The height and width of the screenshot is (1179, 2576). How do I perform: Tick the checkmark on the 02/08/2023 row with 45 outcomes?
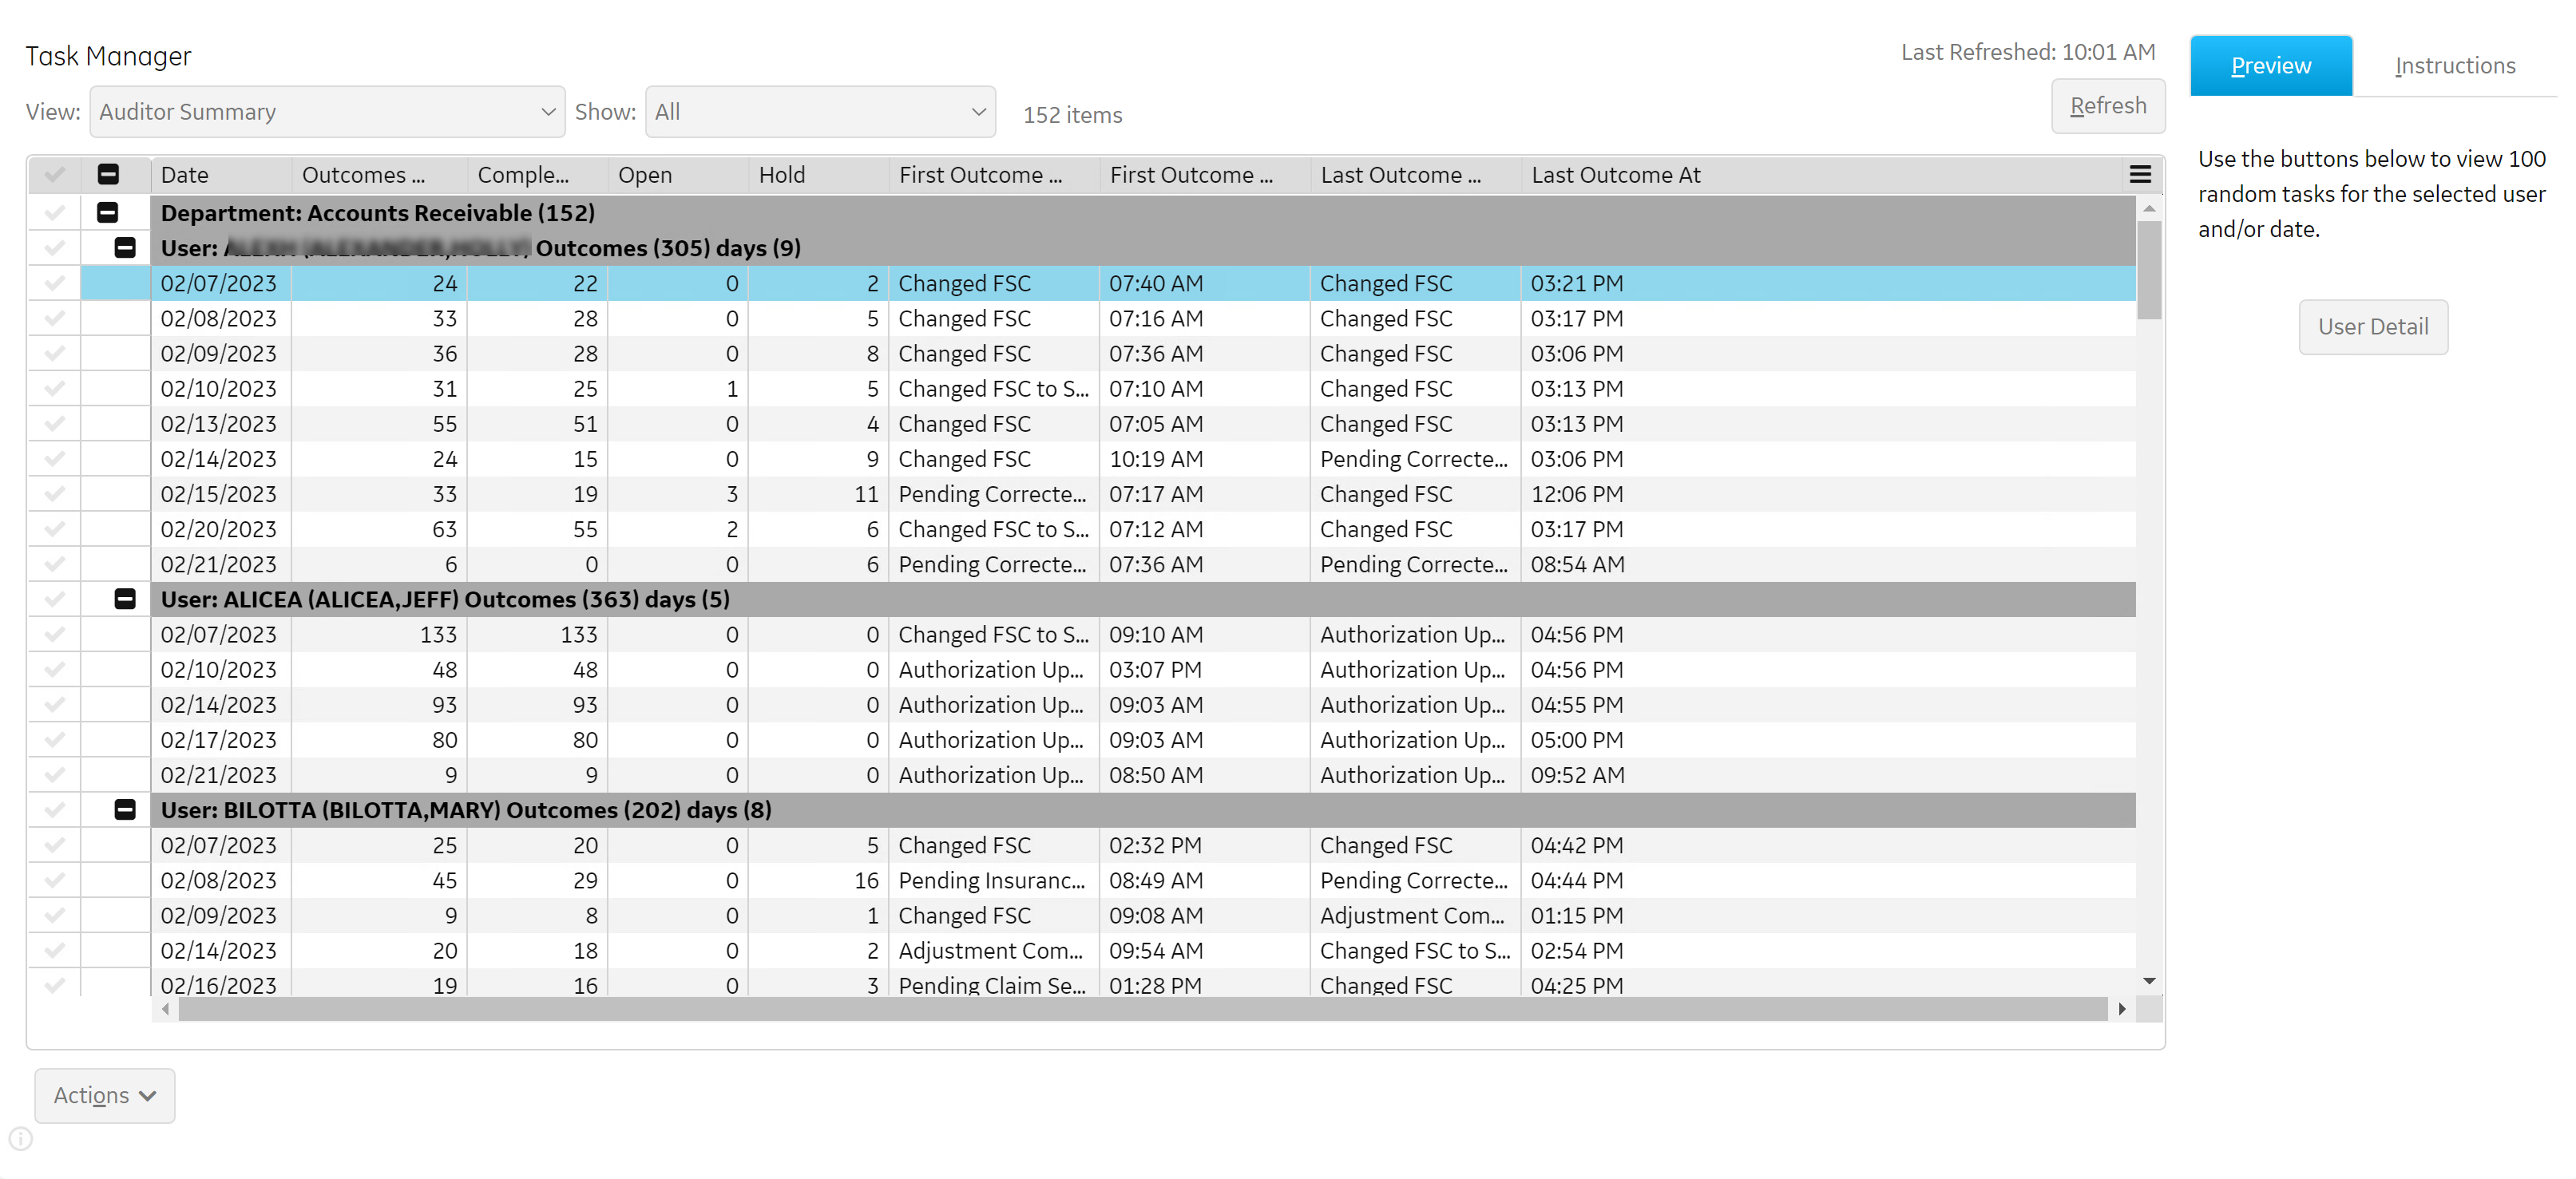click(x=54, y=880)
